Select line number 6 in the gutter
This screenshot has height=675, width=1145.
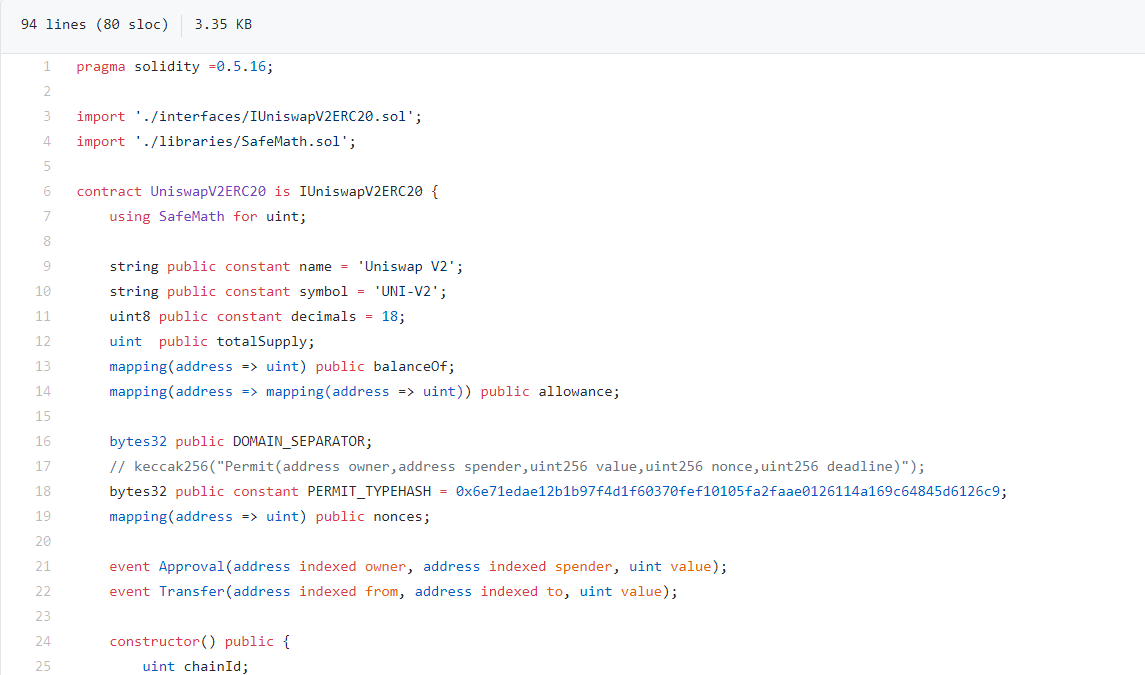pos(47,191)
